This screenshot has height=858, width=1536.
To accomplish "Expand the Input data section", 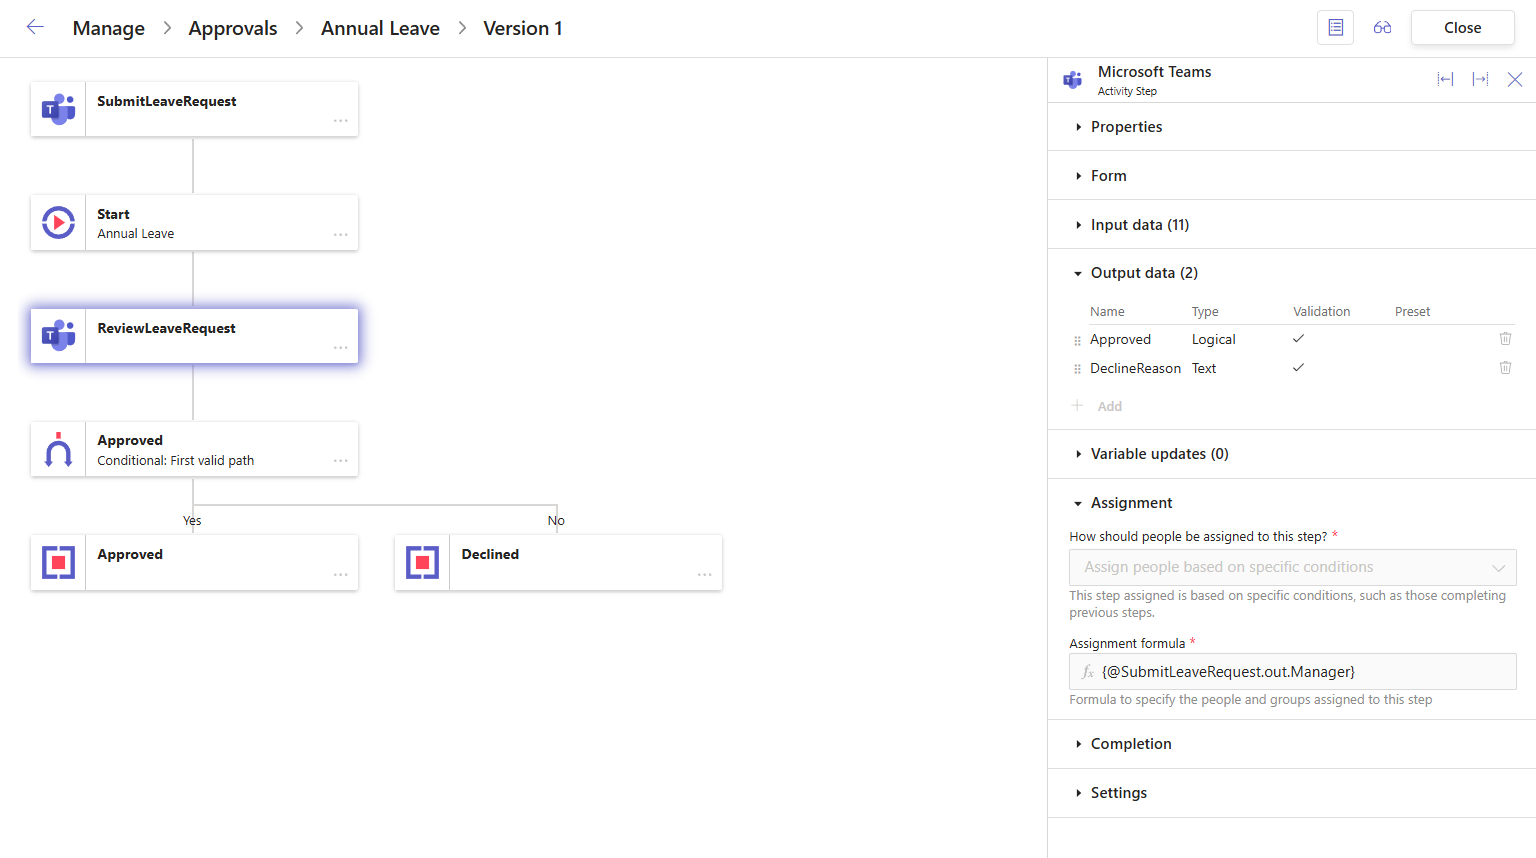I will click(x=1139, y=225).
